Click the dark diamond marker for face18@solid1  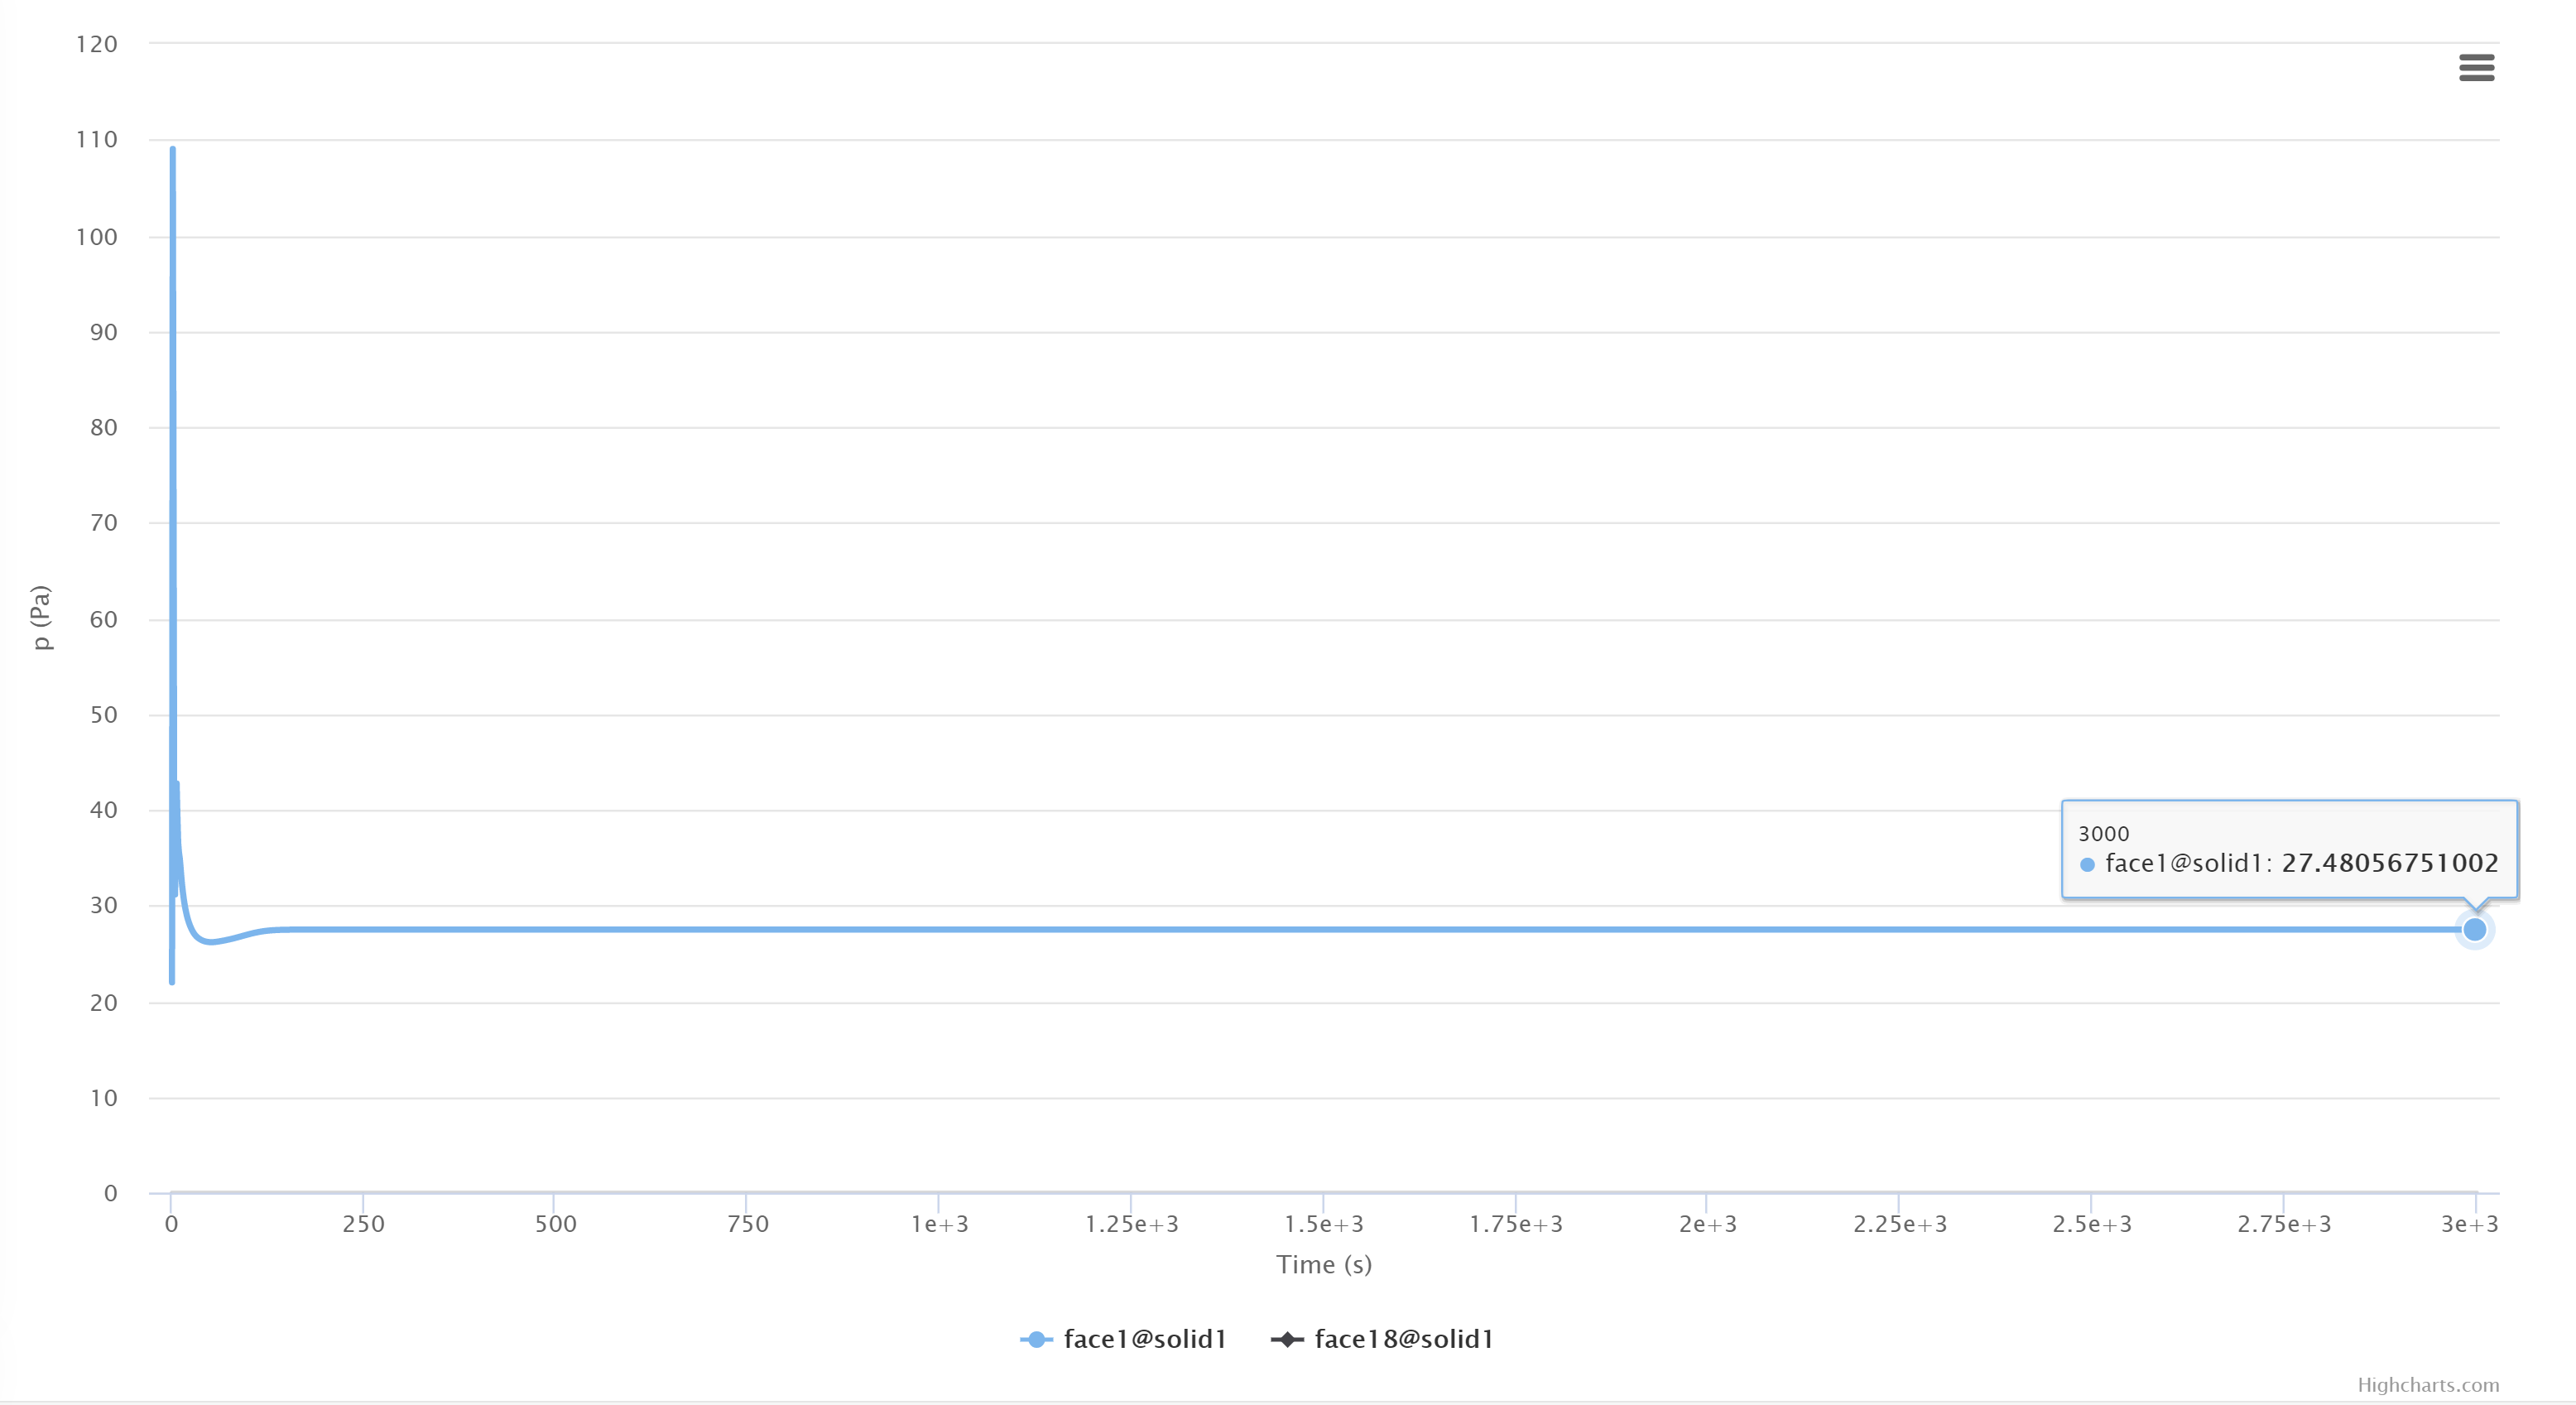pyautogui.click(x=1287, y=1339)
